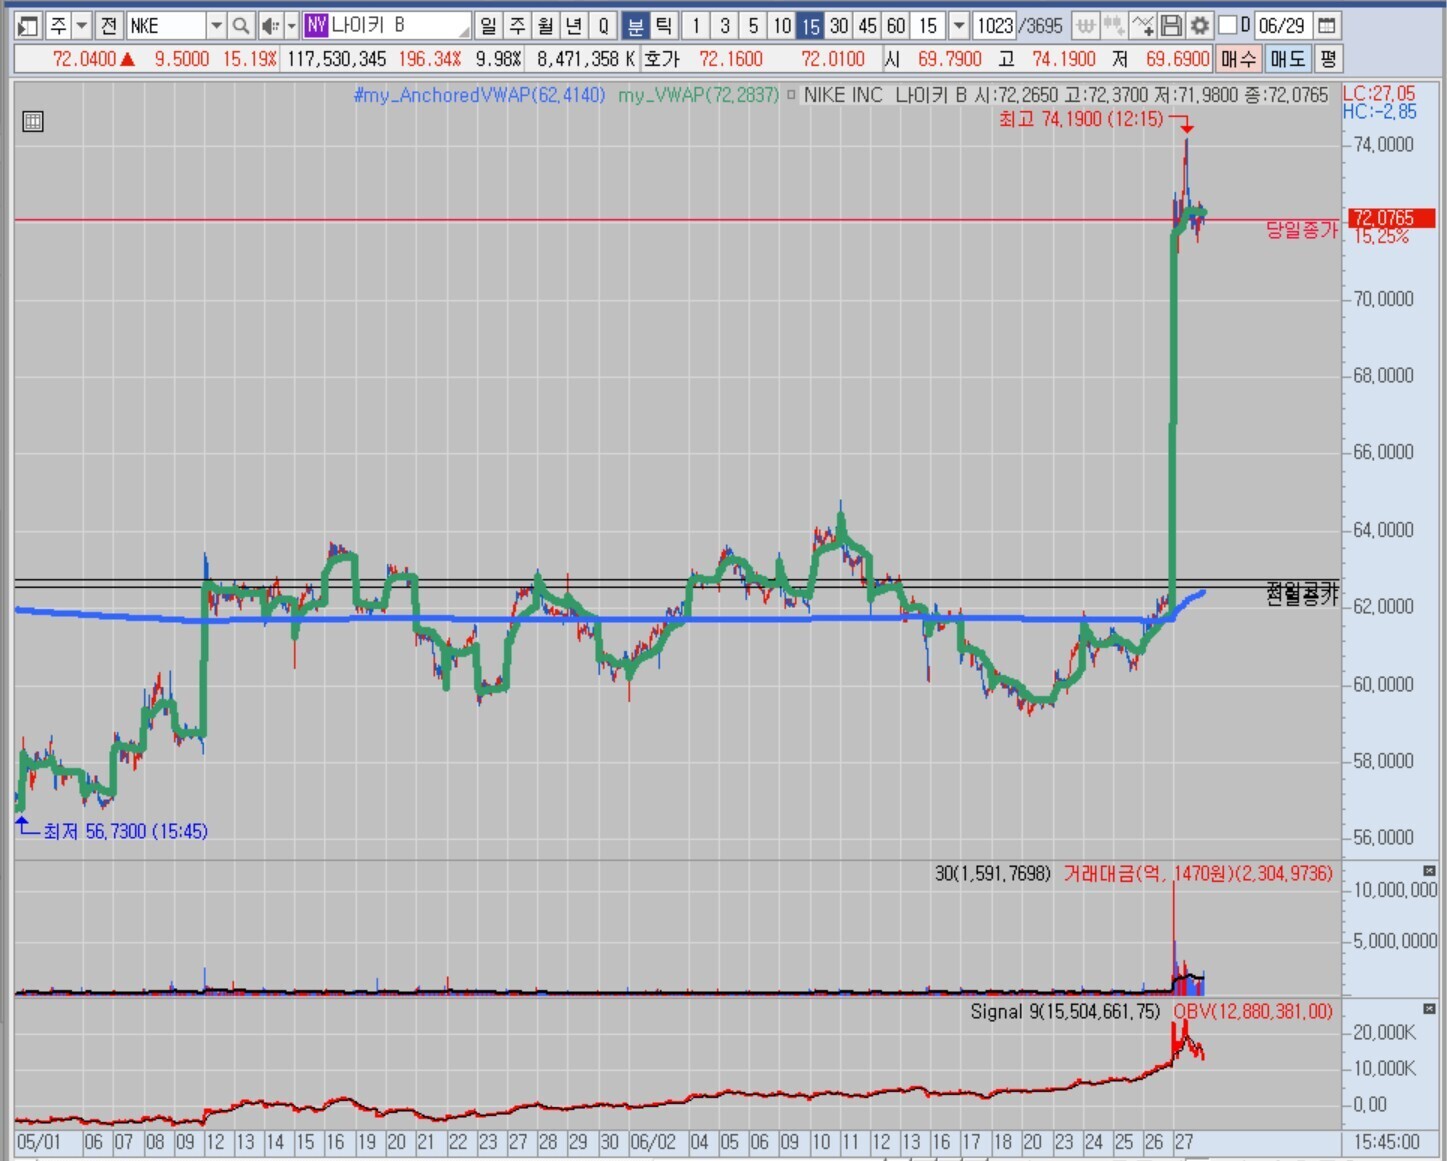Select the Q quarterly chart period
Viewport: 1447px width, 1161px height.
tap(603, 25)
